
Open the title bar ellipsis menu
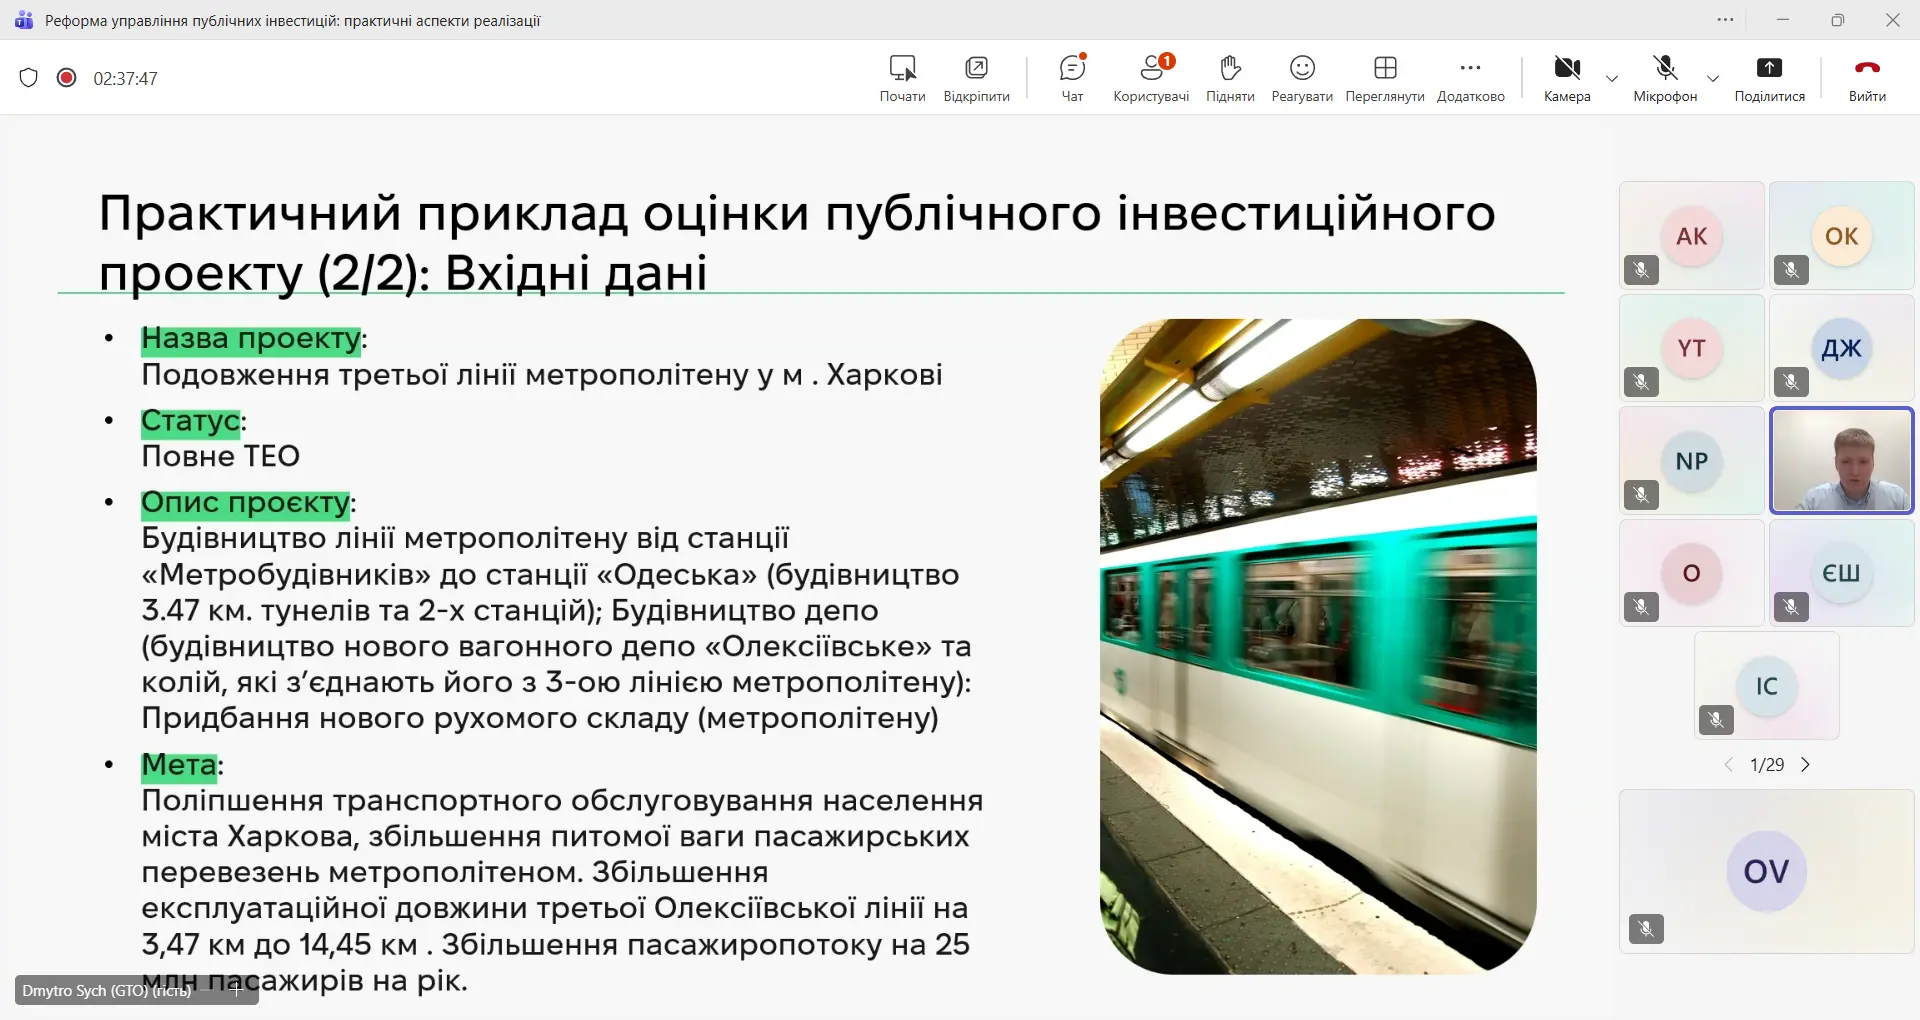[x=1726, y=20]
